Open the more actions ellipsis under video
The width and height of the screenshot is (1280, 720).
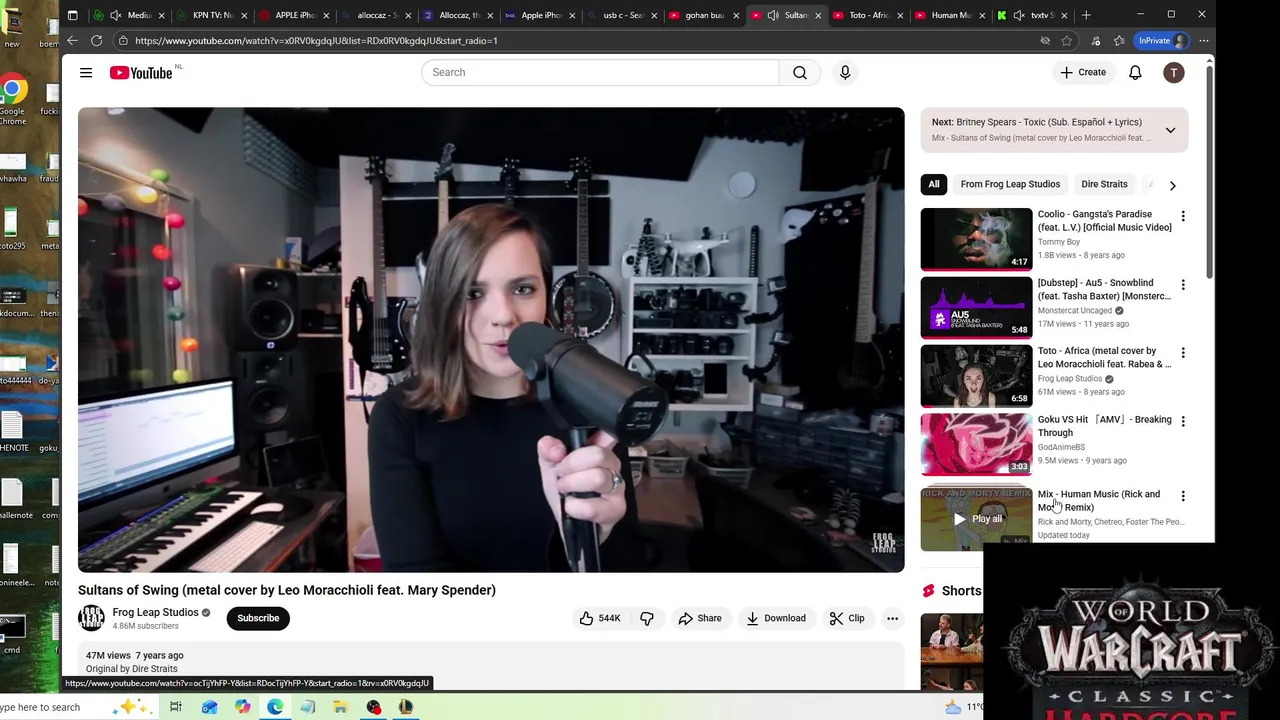[892, 618]
